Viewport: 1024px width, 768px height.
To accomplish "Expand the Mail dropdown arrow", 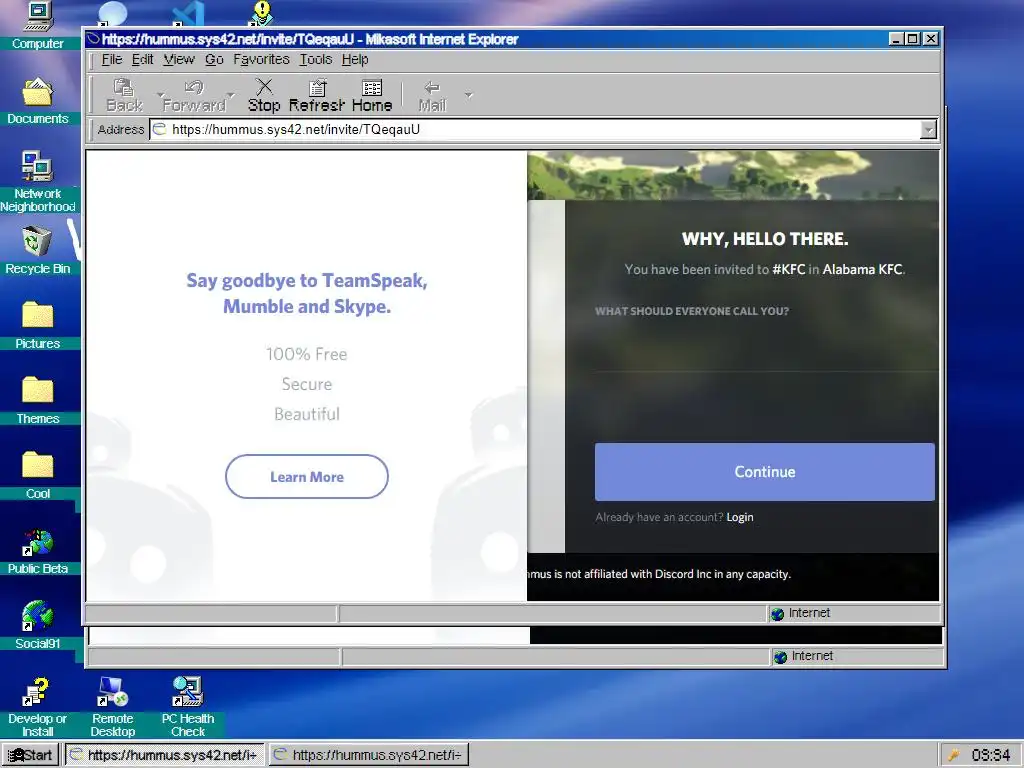I will coord(468,95).
